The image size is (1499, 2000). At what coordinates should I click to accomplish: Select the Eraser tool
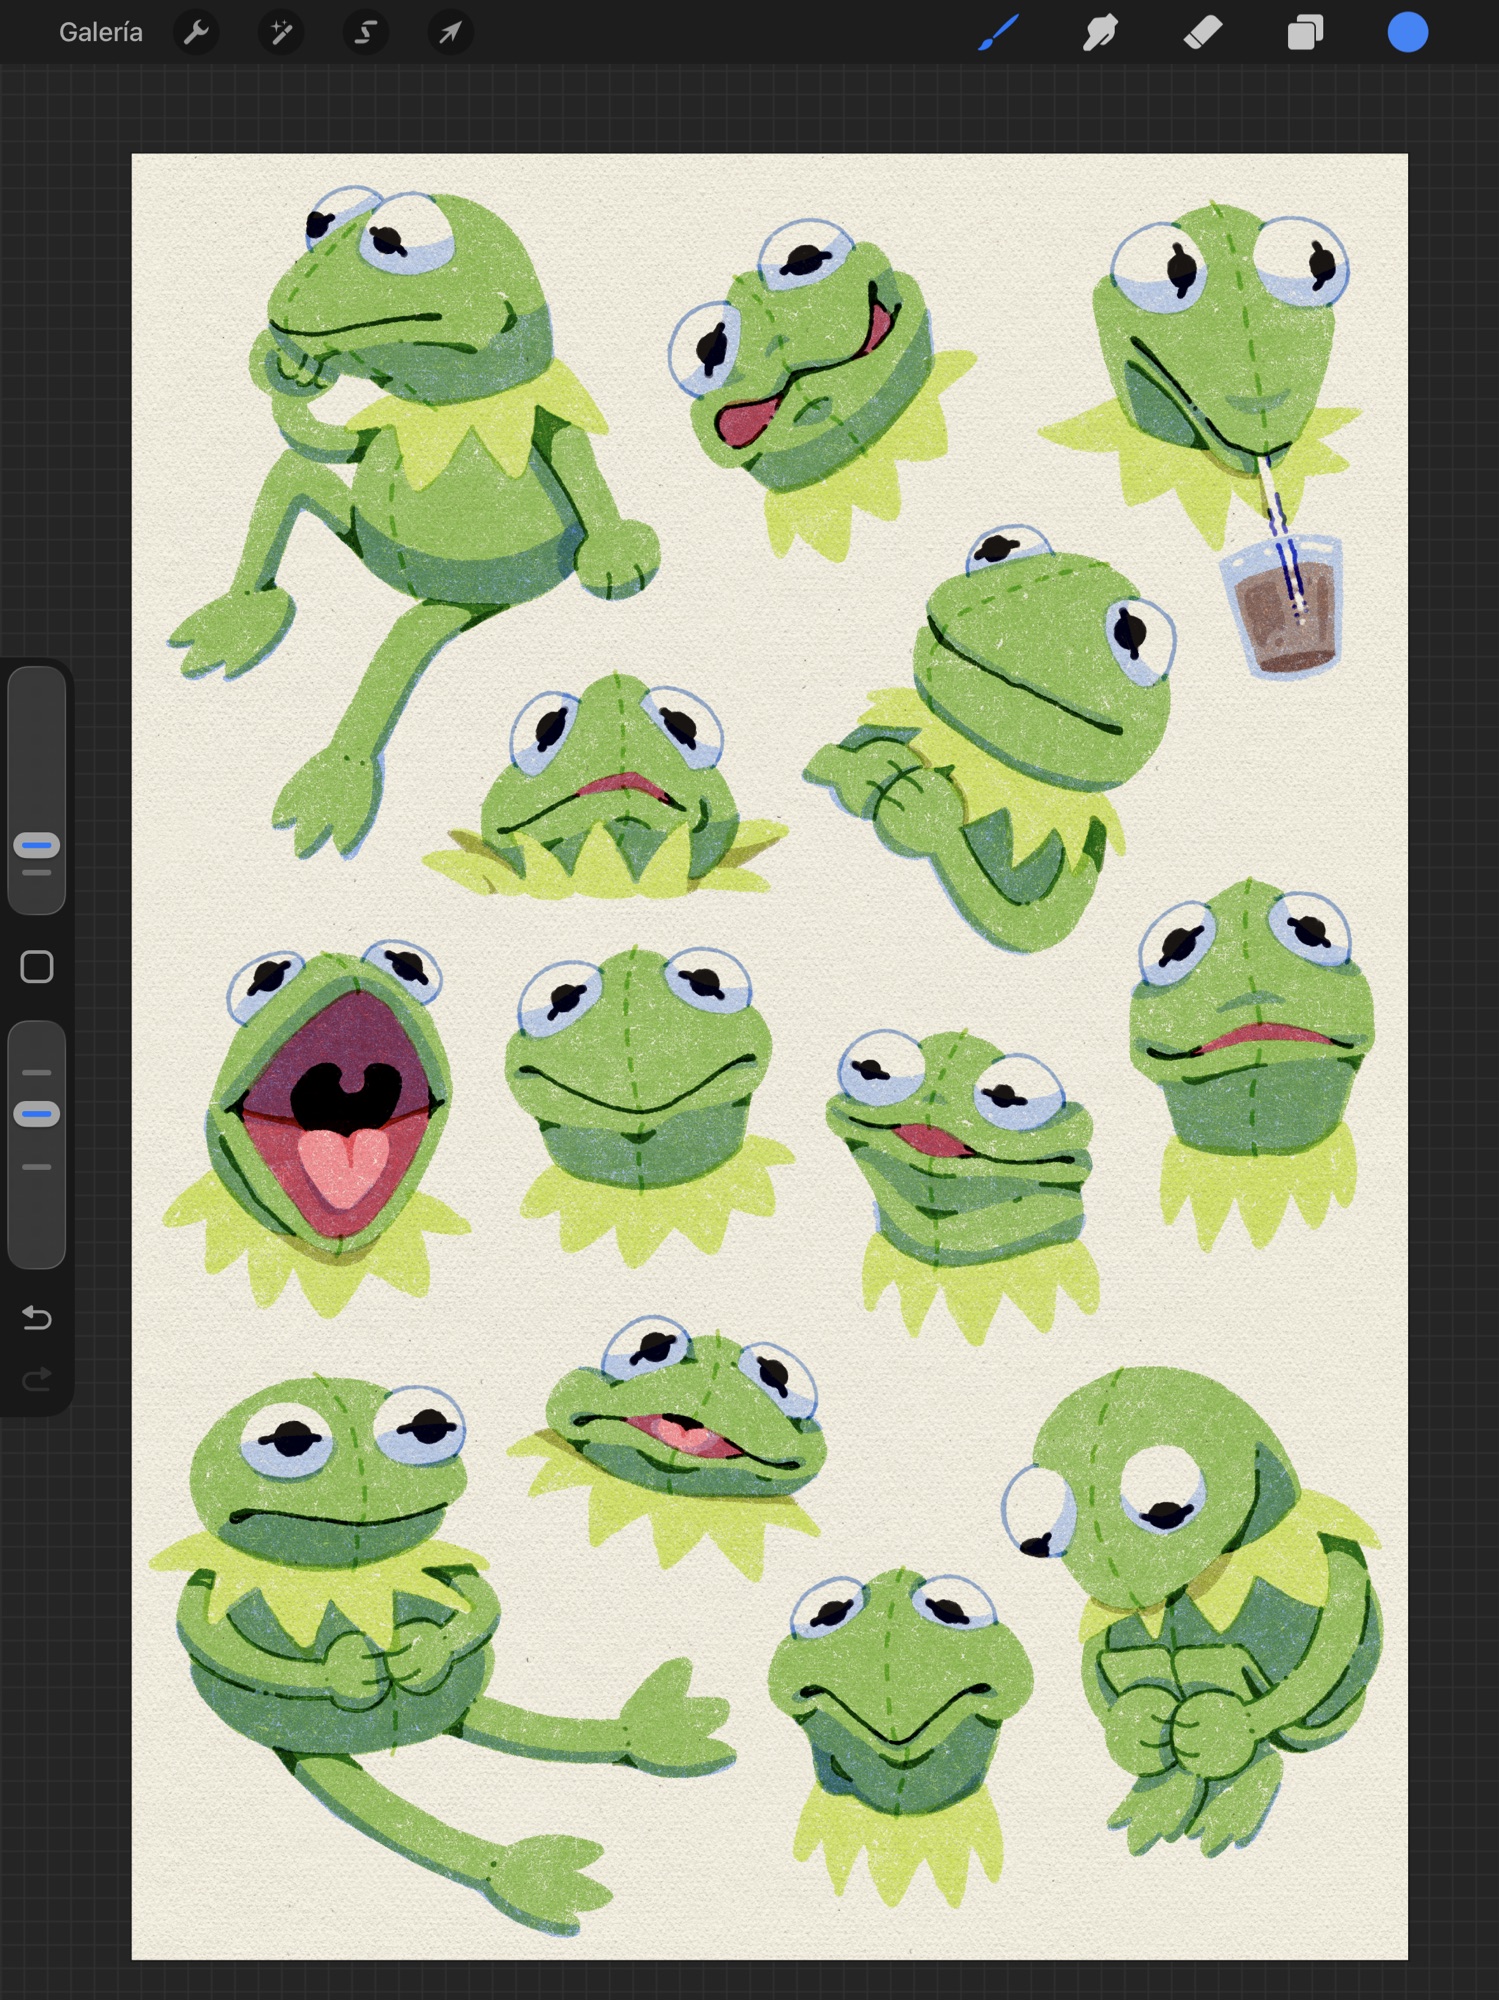[1203, 33]
